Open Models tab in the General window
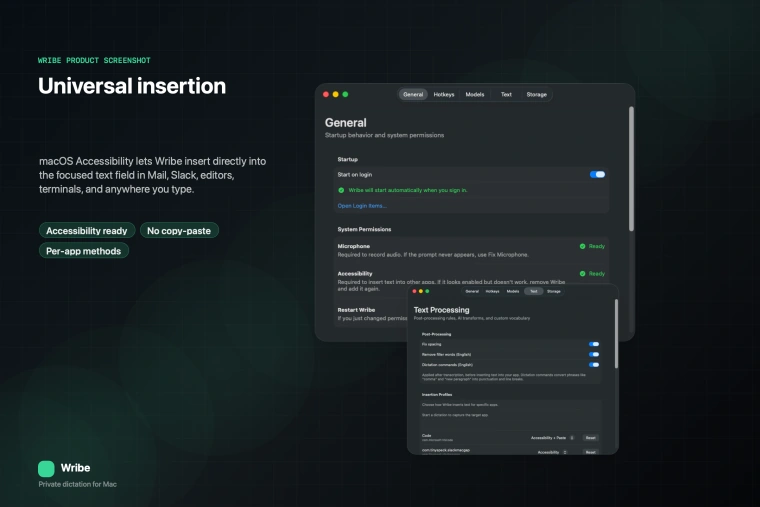 click(475, 94)
